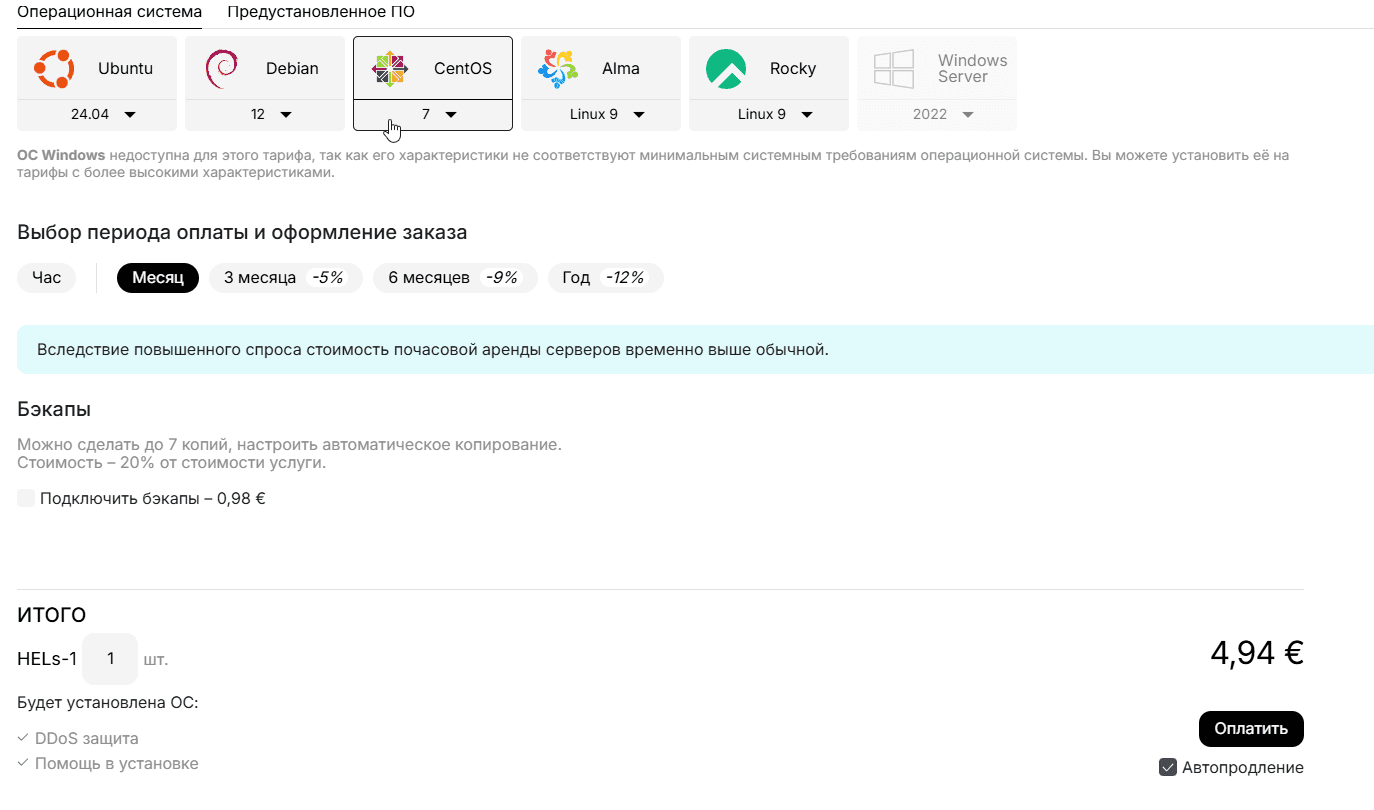Screen dimensions: 1374x810
Task: Click the HELs-1 quantity field
Action: pyautogui.click(x=110, y=659)
